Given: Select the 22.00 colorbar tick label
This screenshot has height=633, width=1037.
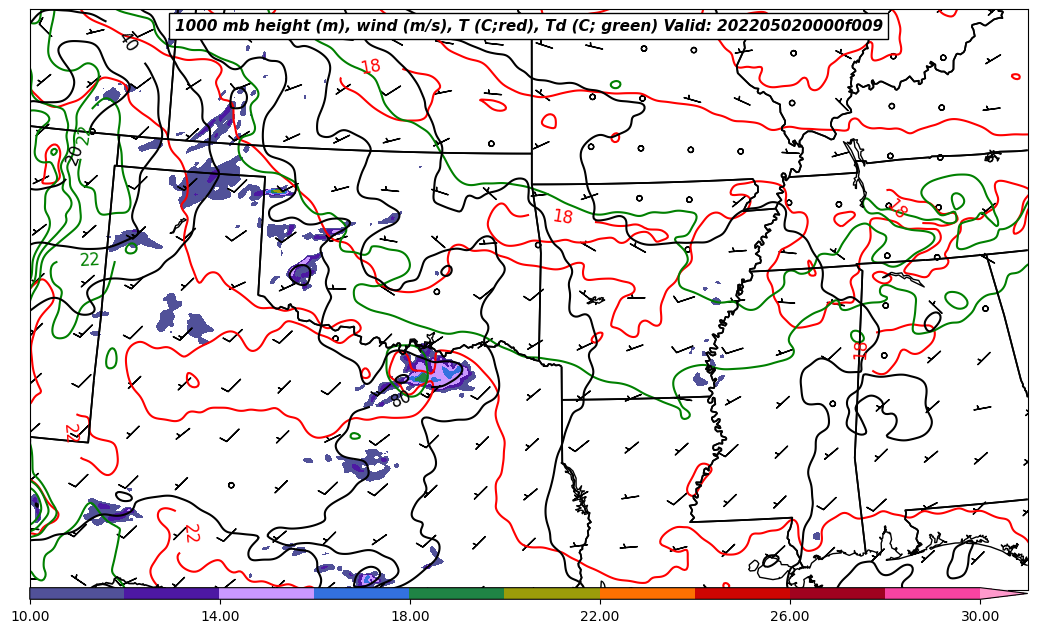Looking at the screenshot, I should (x=600, y=616).
